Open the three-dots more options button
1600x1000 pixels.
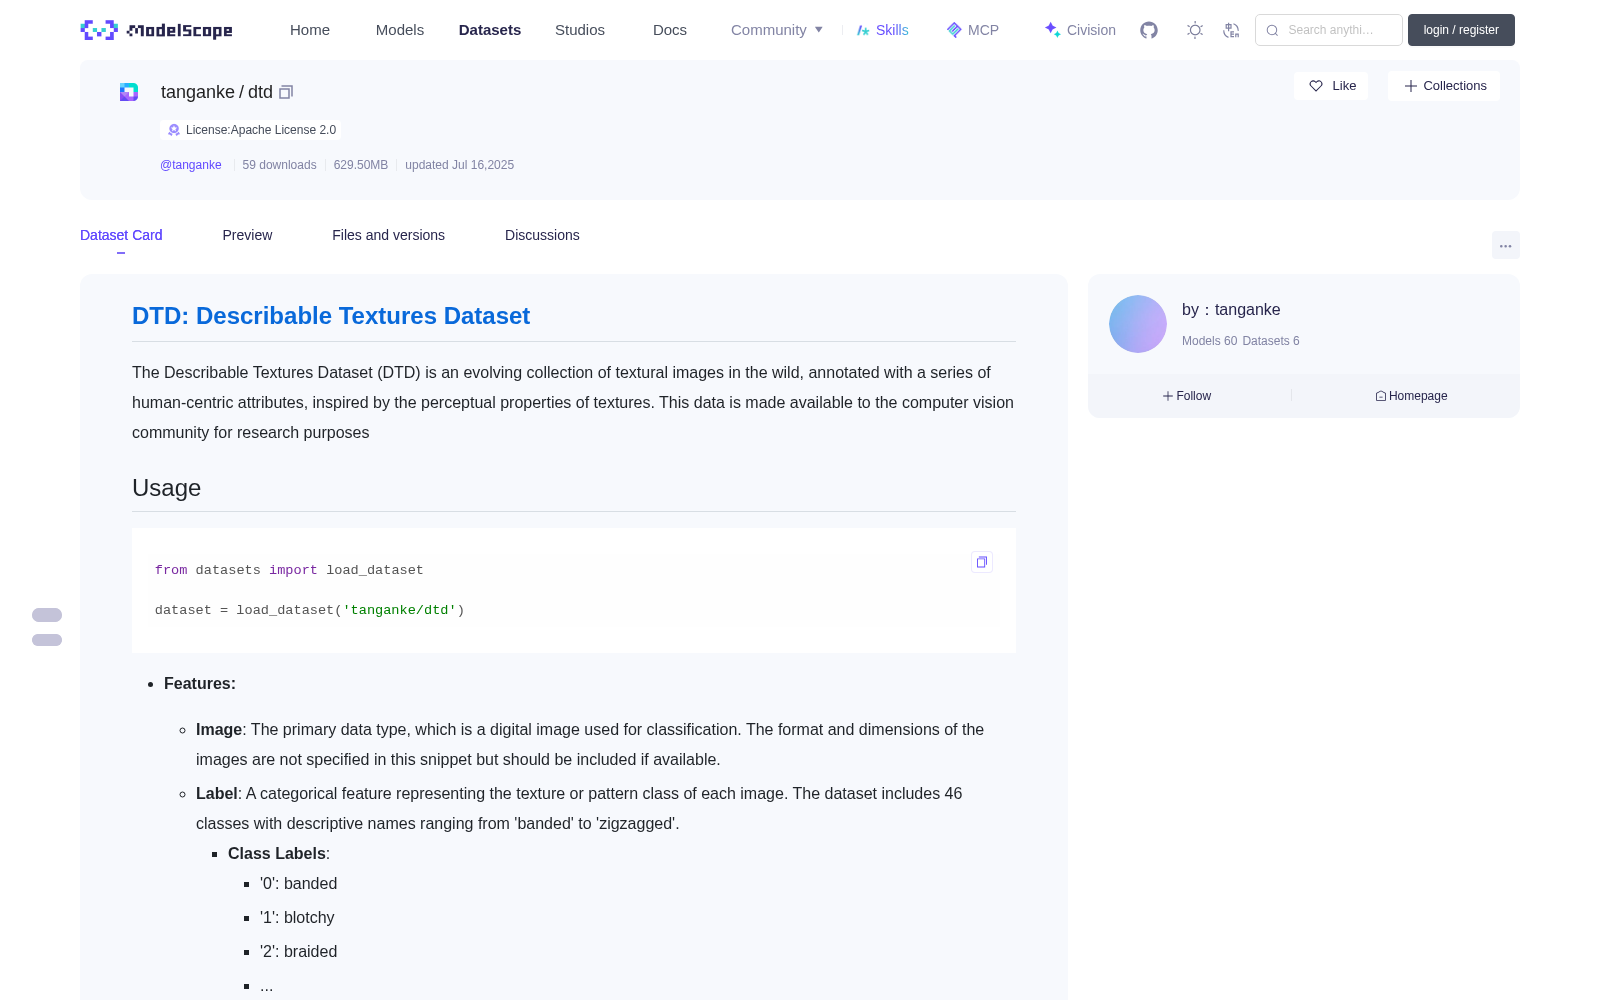click(1505, 245)
